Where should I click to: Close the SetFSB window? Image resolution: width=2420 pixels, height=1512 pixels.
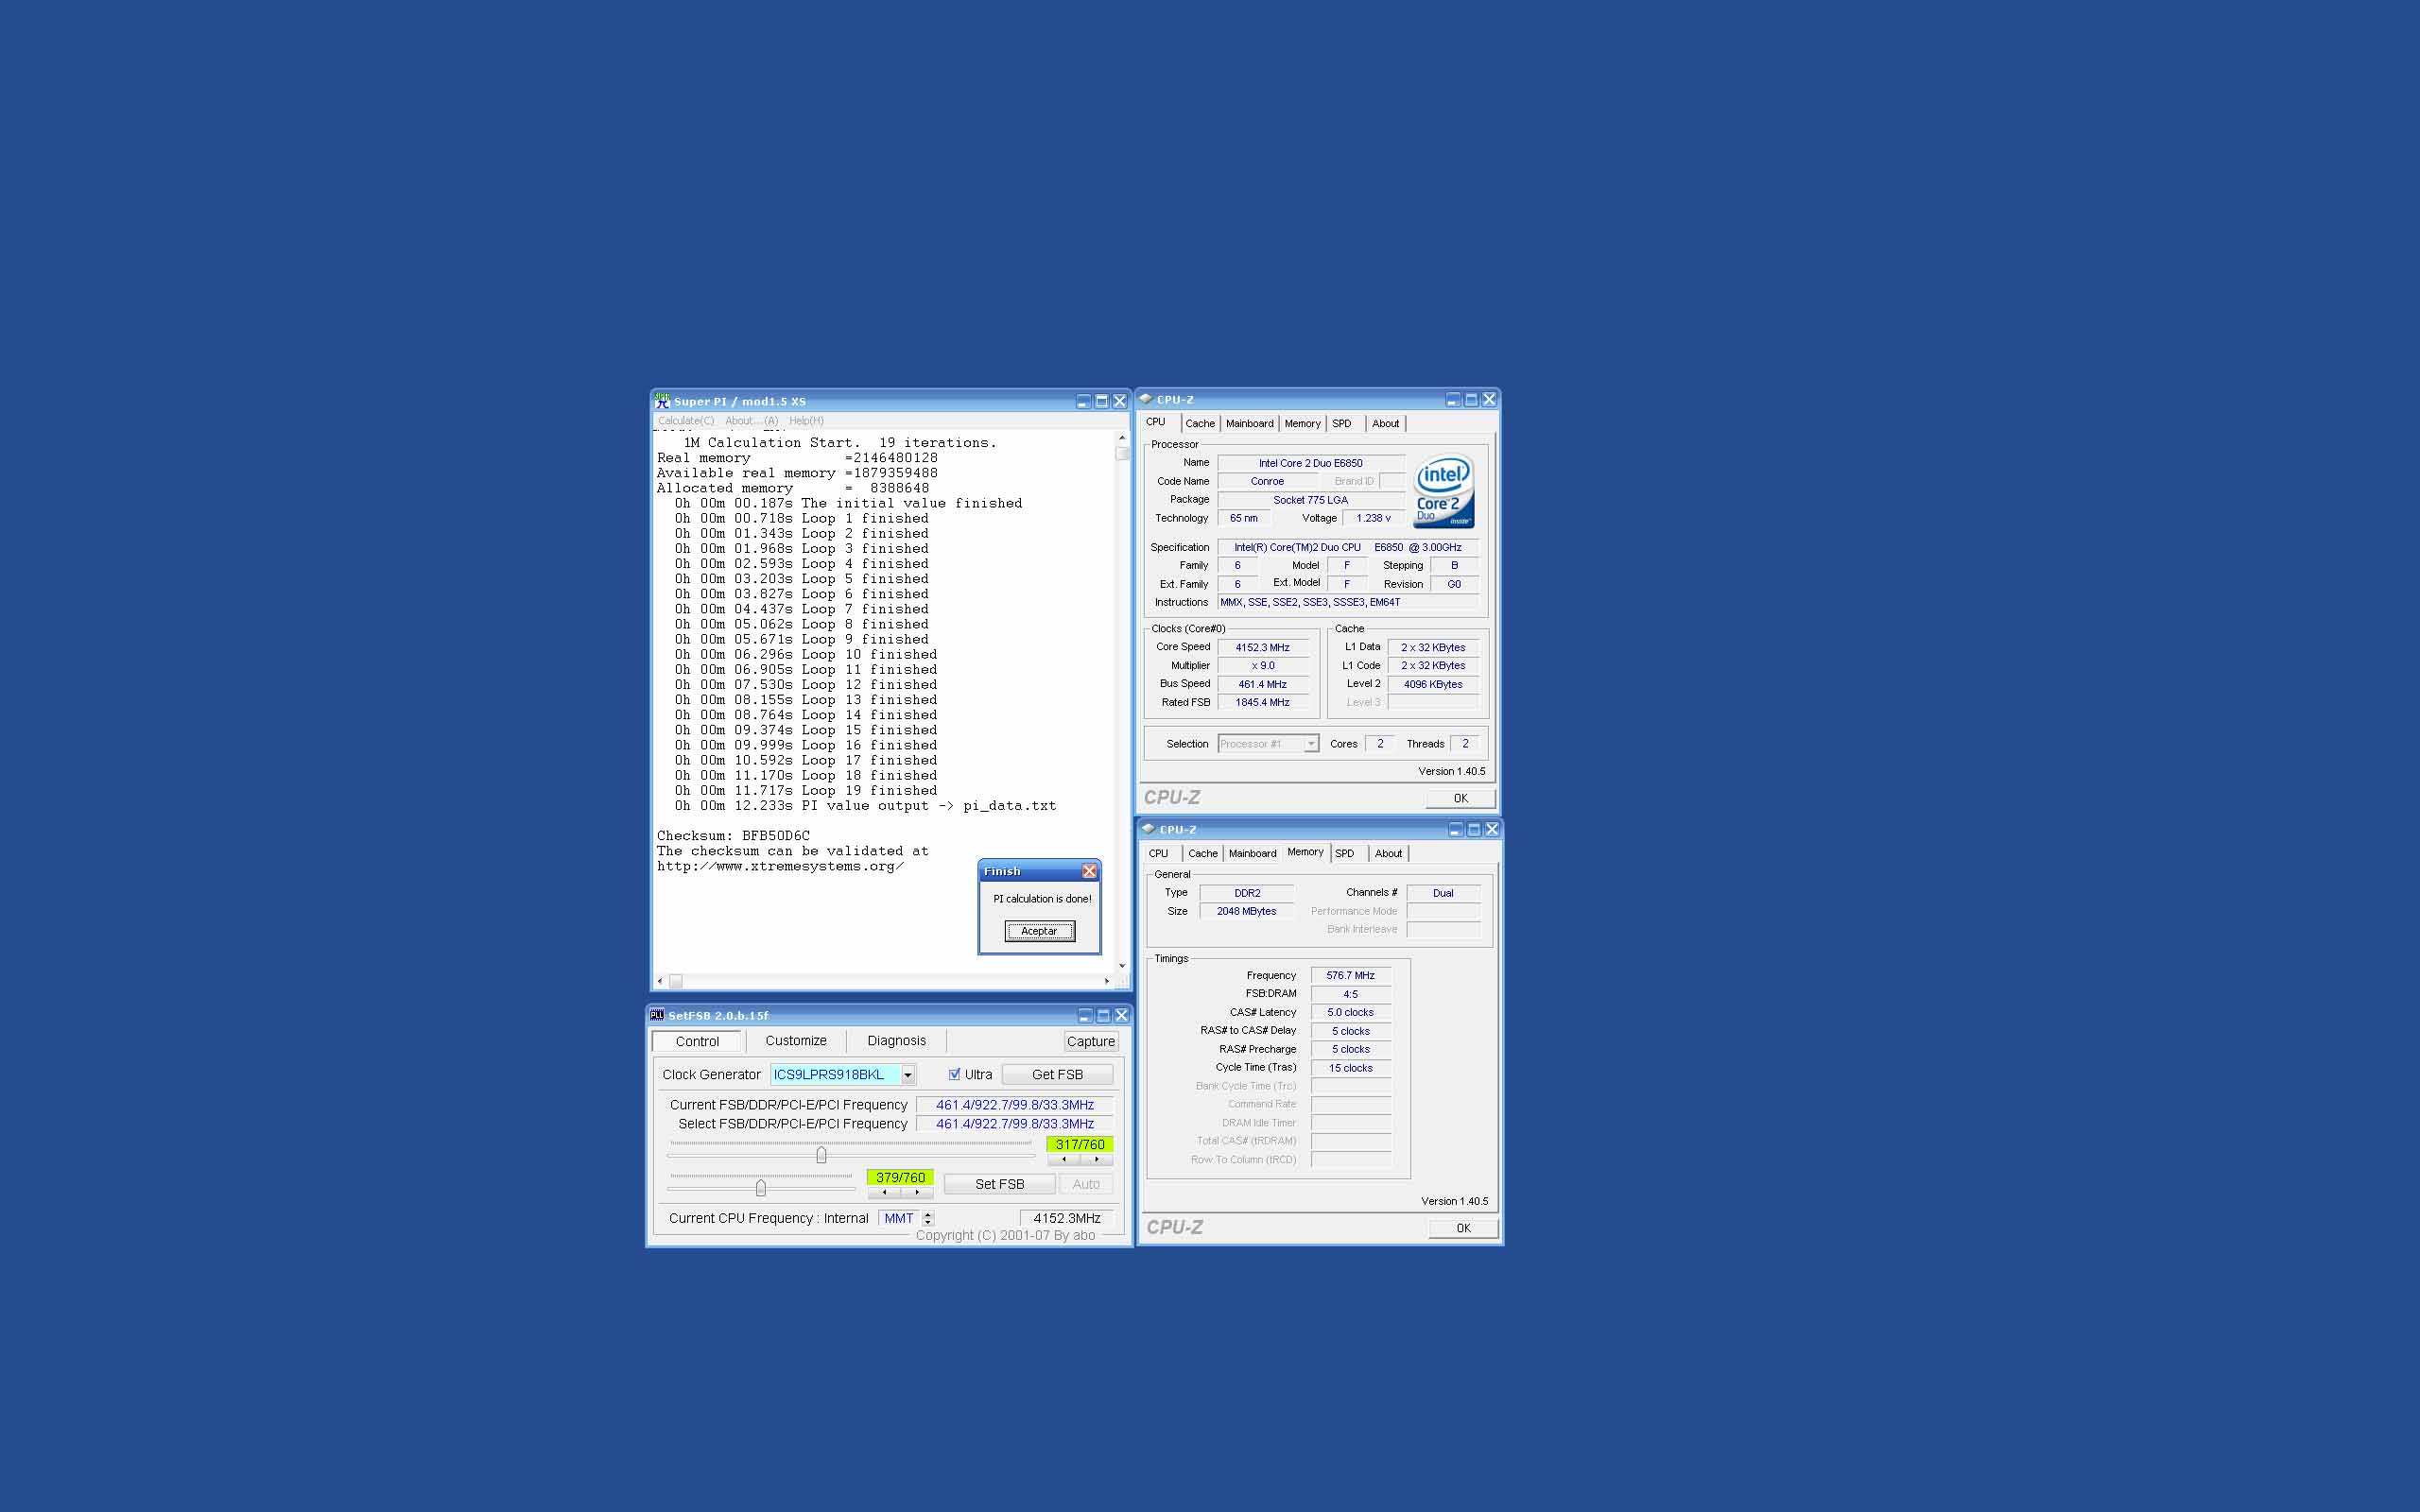pyautogui.click(x=1121, y=1015)
